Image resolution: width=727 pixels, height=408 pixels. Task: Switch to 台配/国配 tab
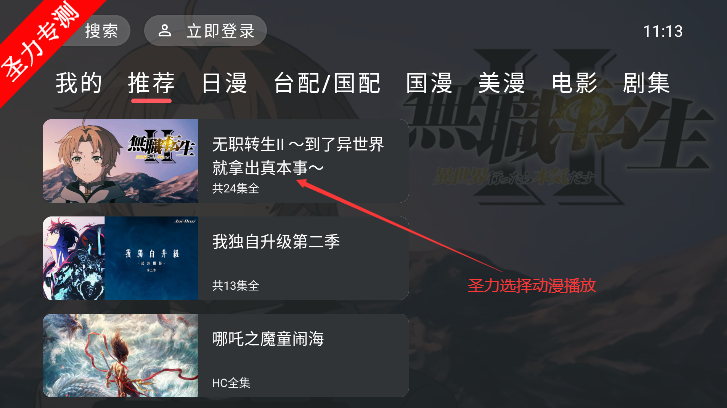click(327, 83)
